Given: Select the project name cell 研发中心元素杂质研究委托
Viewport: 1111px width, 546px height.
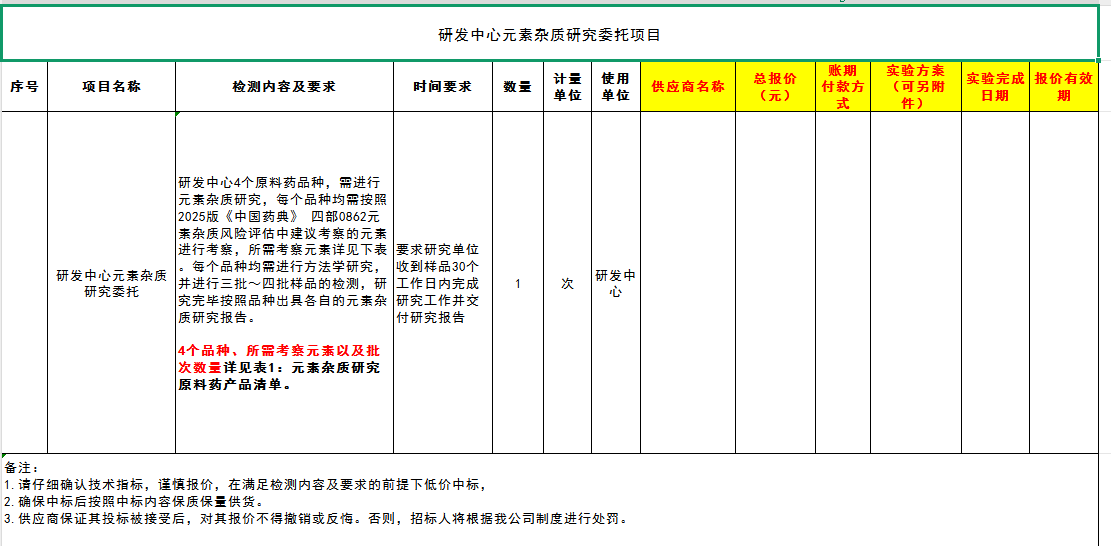Looking at the screenshot, I should (111, 284).
